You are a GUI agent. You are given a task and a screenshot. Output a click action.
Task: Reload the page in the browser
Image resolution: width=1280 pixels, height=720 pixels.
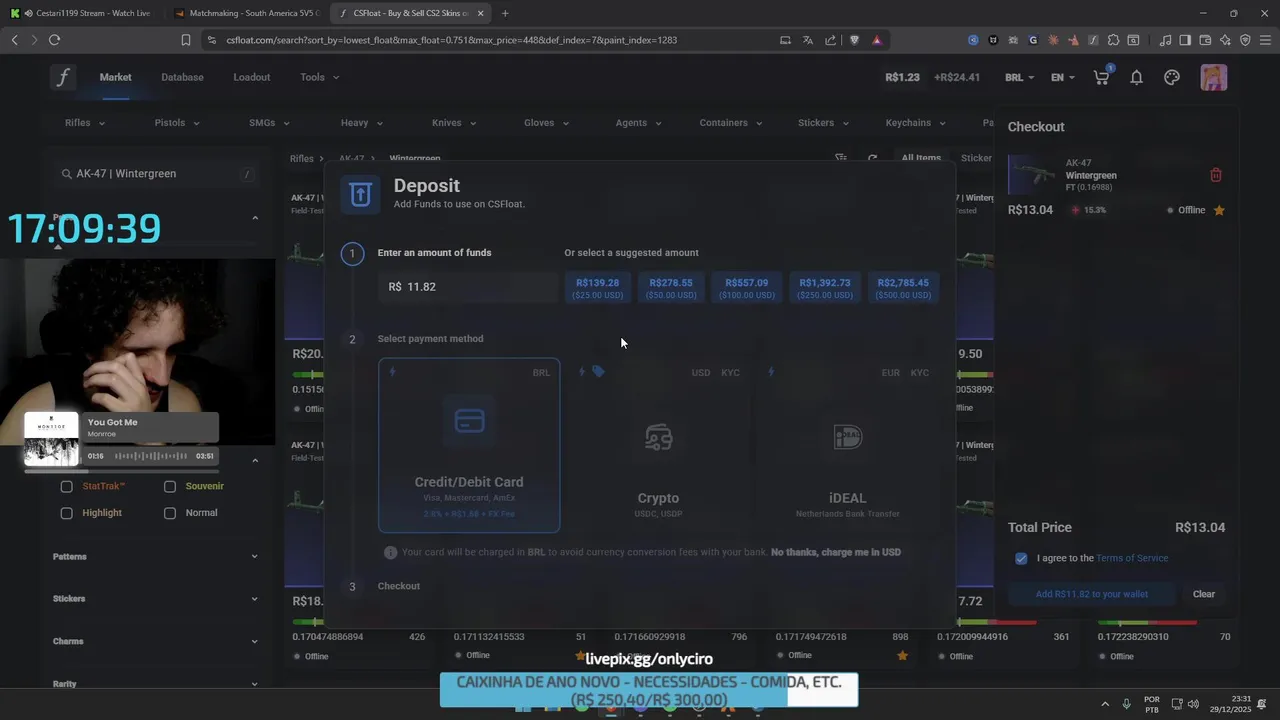(54, 40)
